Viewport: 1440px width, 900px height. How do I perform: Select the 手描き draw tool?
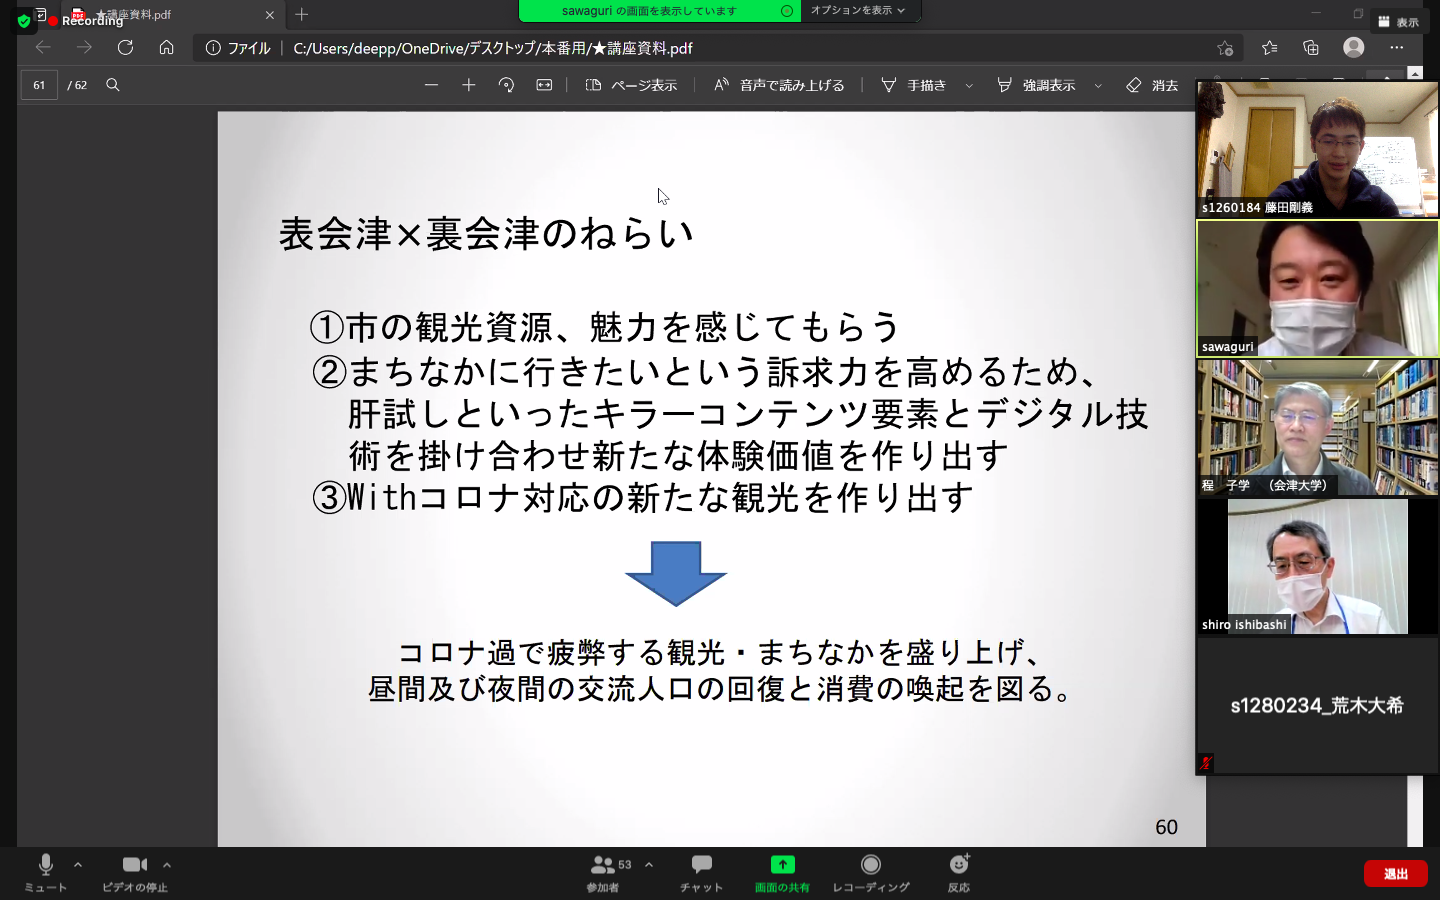pyautogui.click(x=913, y=85)
